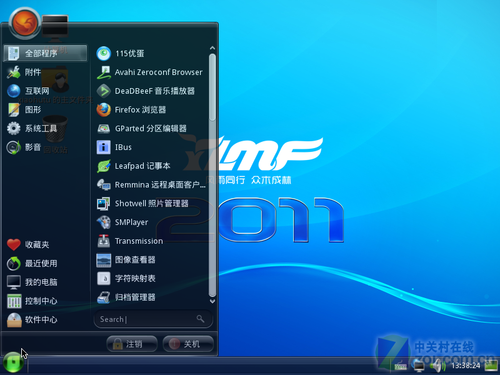Click the search magnifier icon
Image resolution: width=500 pixels, height=375 pixels.
[200, 319]
